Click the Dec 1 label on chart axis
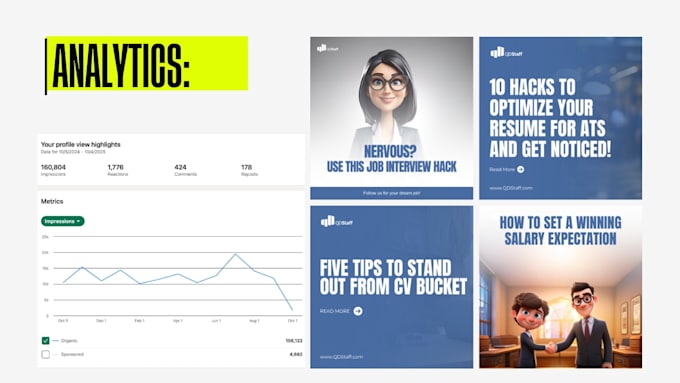The height and width of the screenshot is (383, 680). [x=101, y=321]
